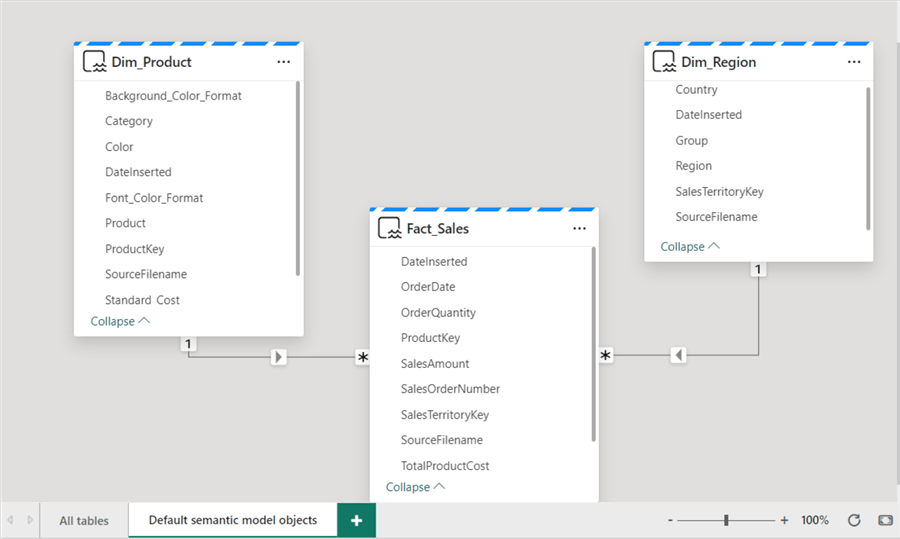Open Dim_Product more options ellipsis

click(x=284, y=62)
